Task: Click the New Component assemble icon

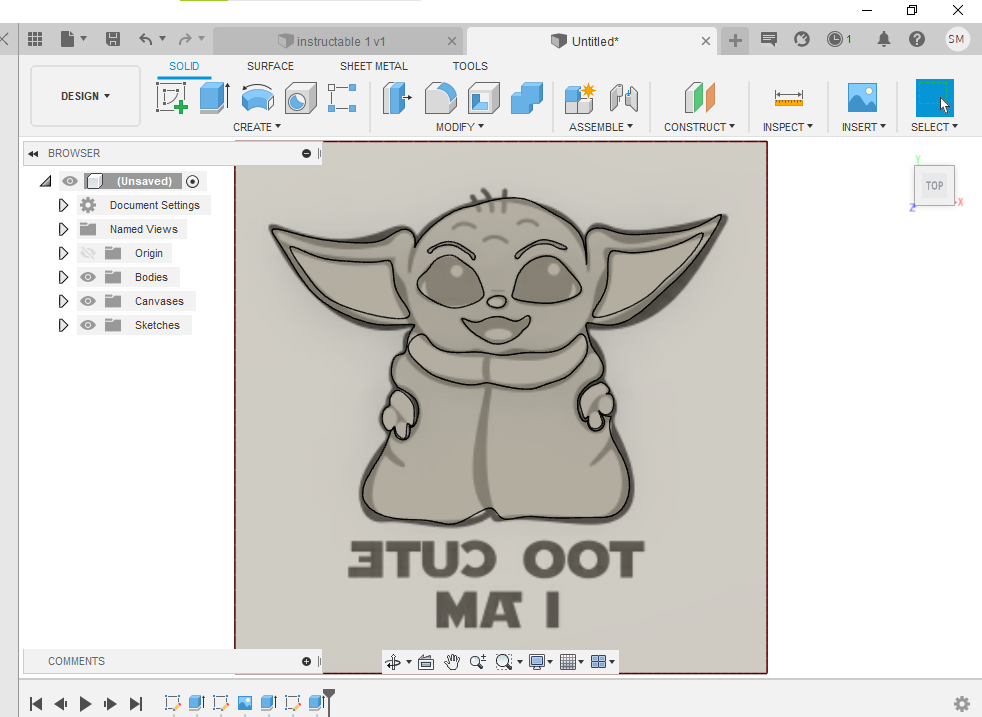Action: (x=580, y=98)
